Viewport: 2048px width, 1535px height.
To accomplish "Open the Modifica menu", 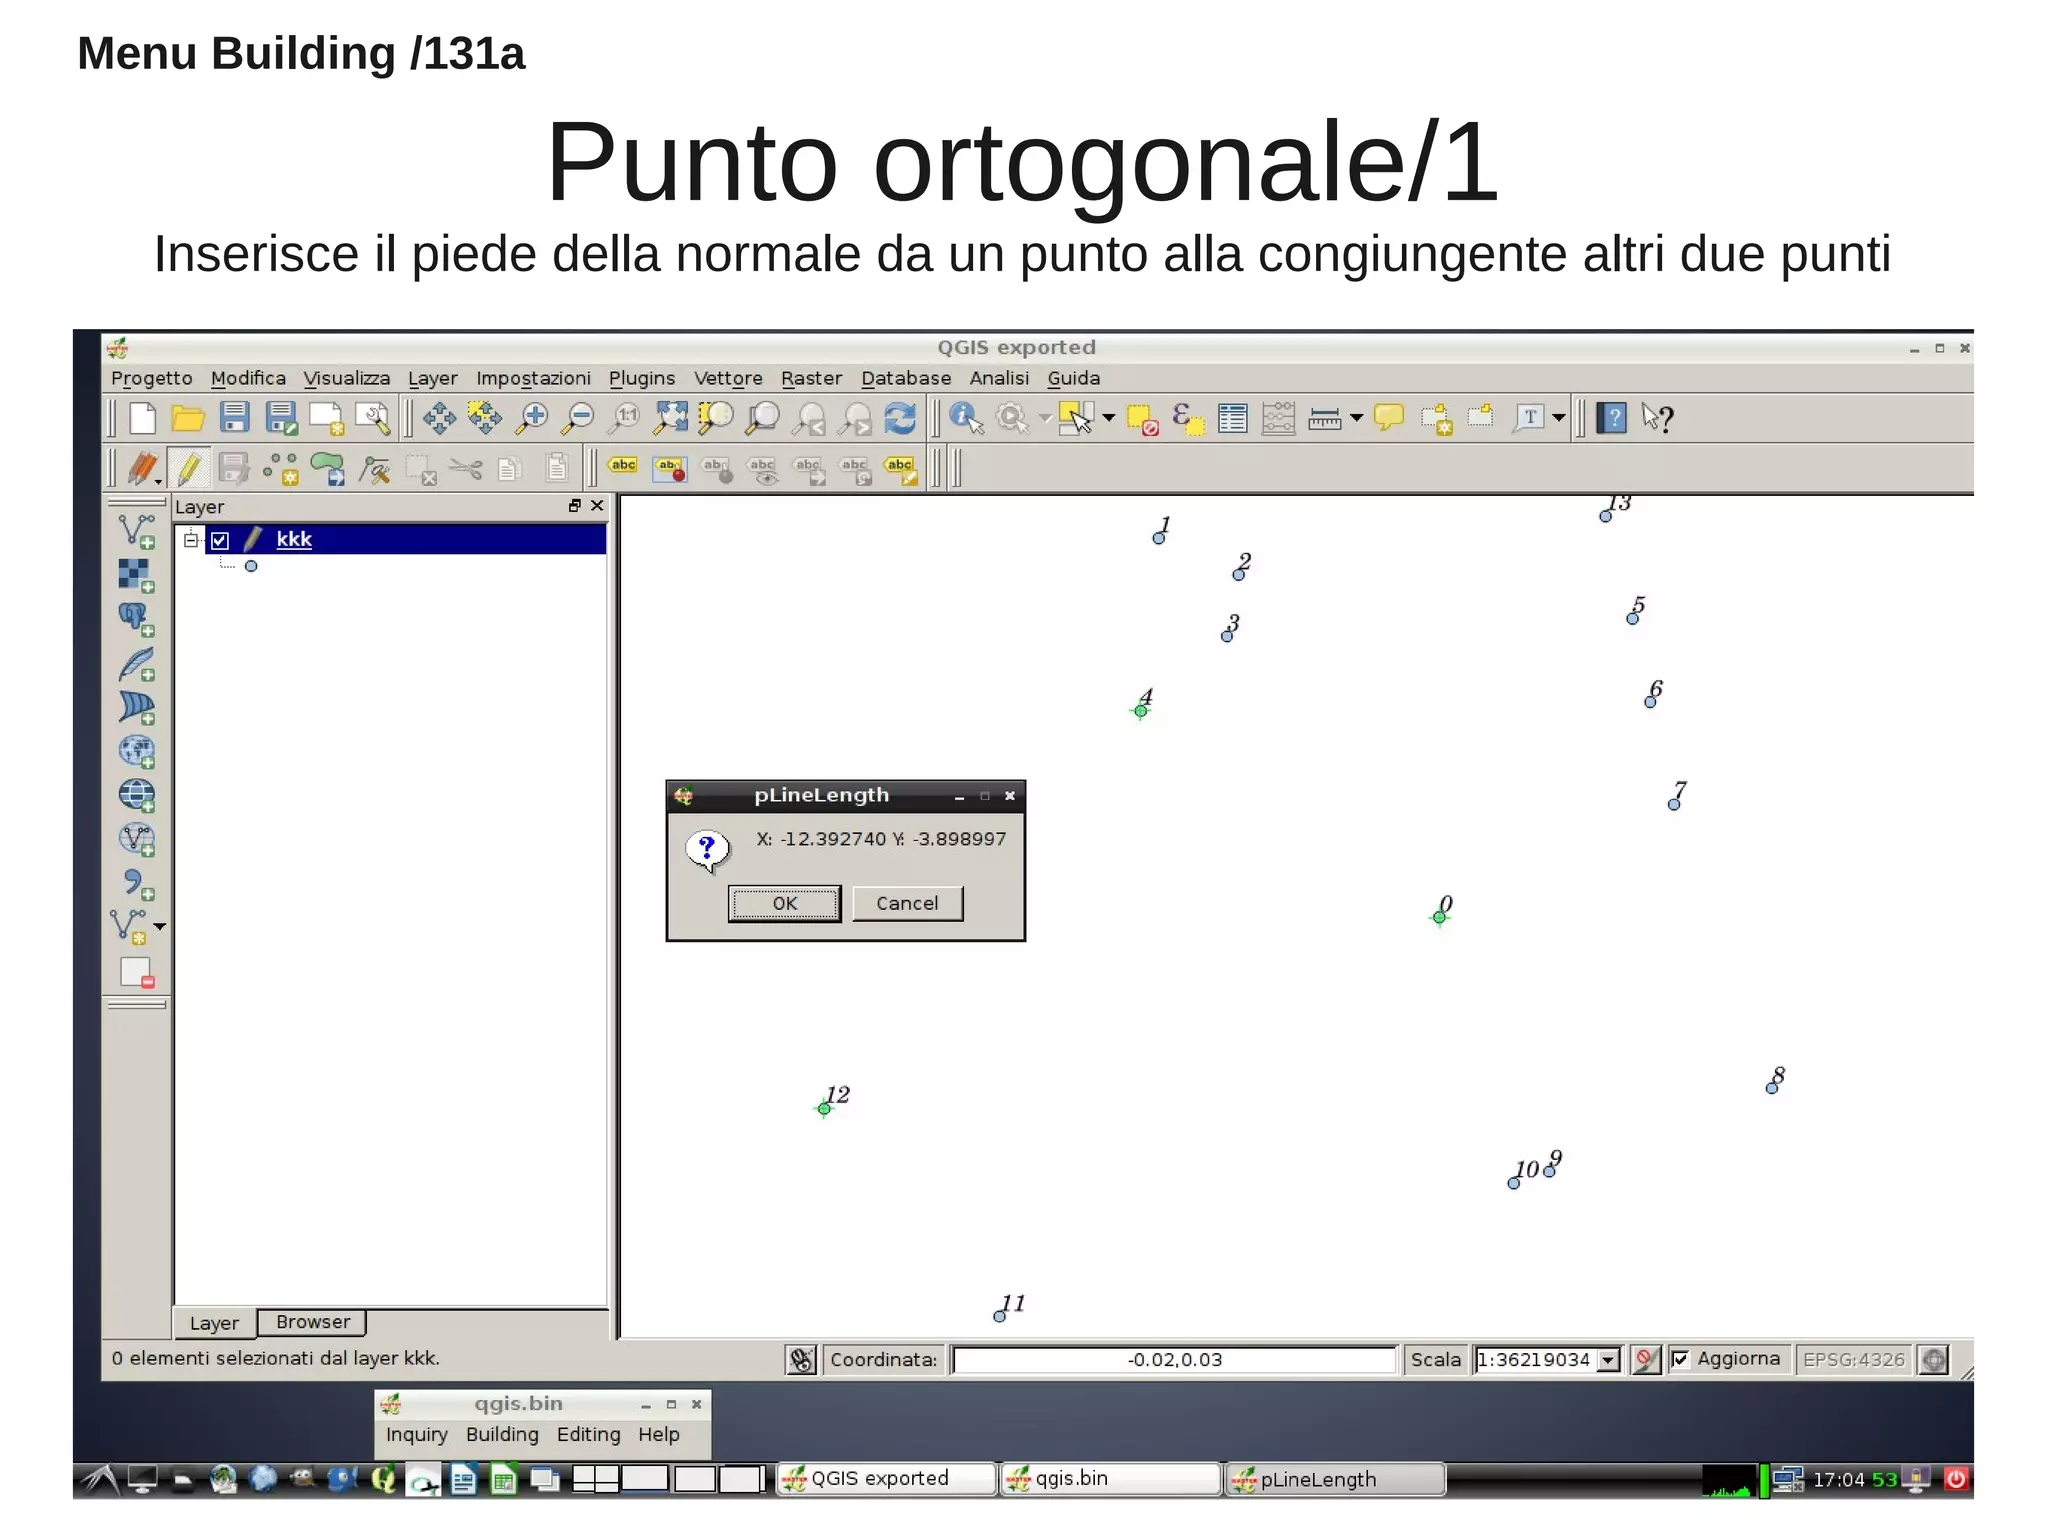I will (248, 379).
